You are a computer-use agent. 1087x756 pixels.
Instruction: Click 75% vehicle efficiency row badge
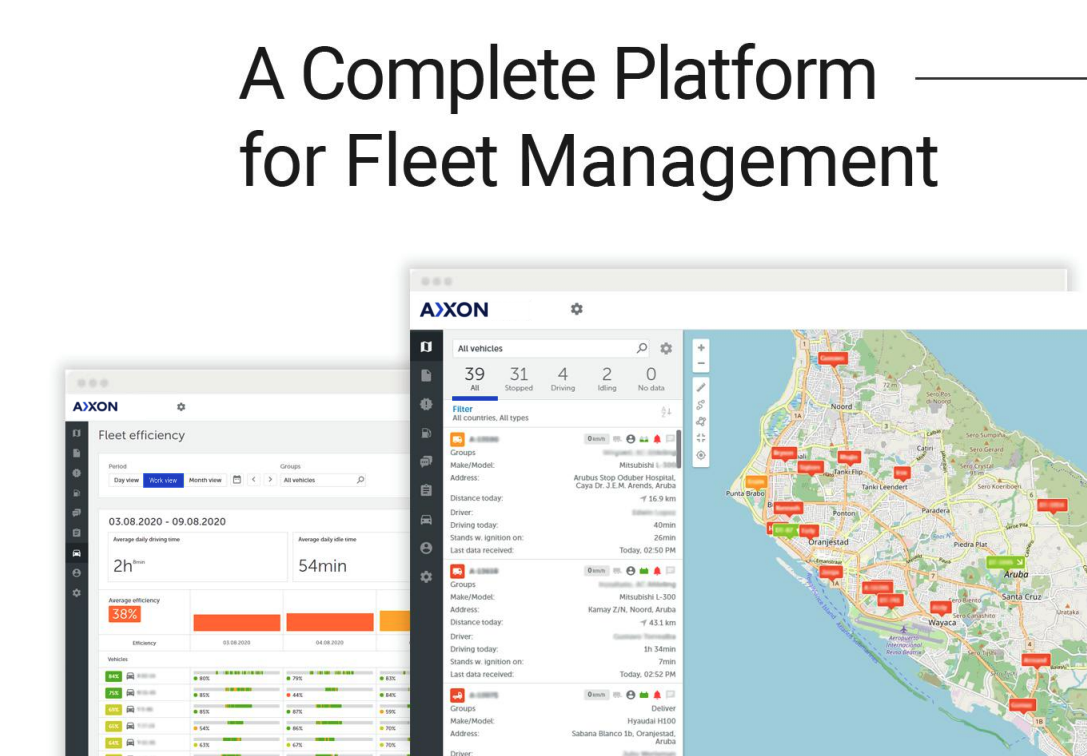(113, 693)
